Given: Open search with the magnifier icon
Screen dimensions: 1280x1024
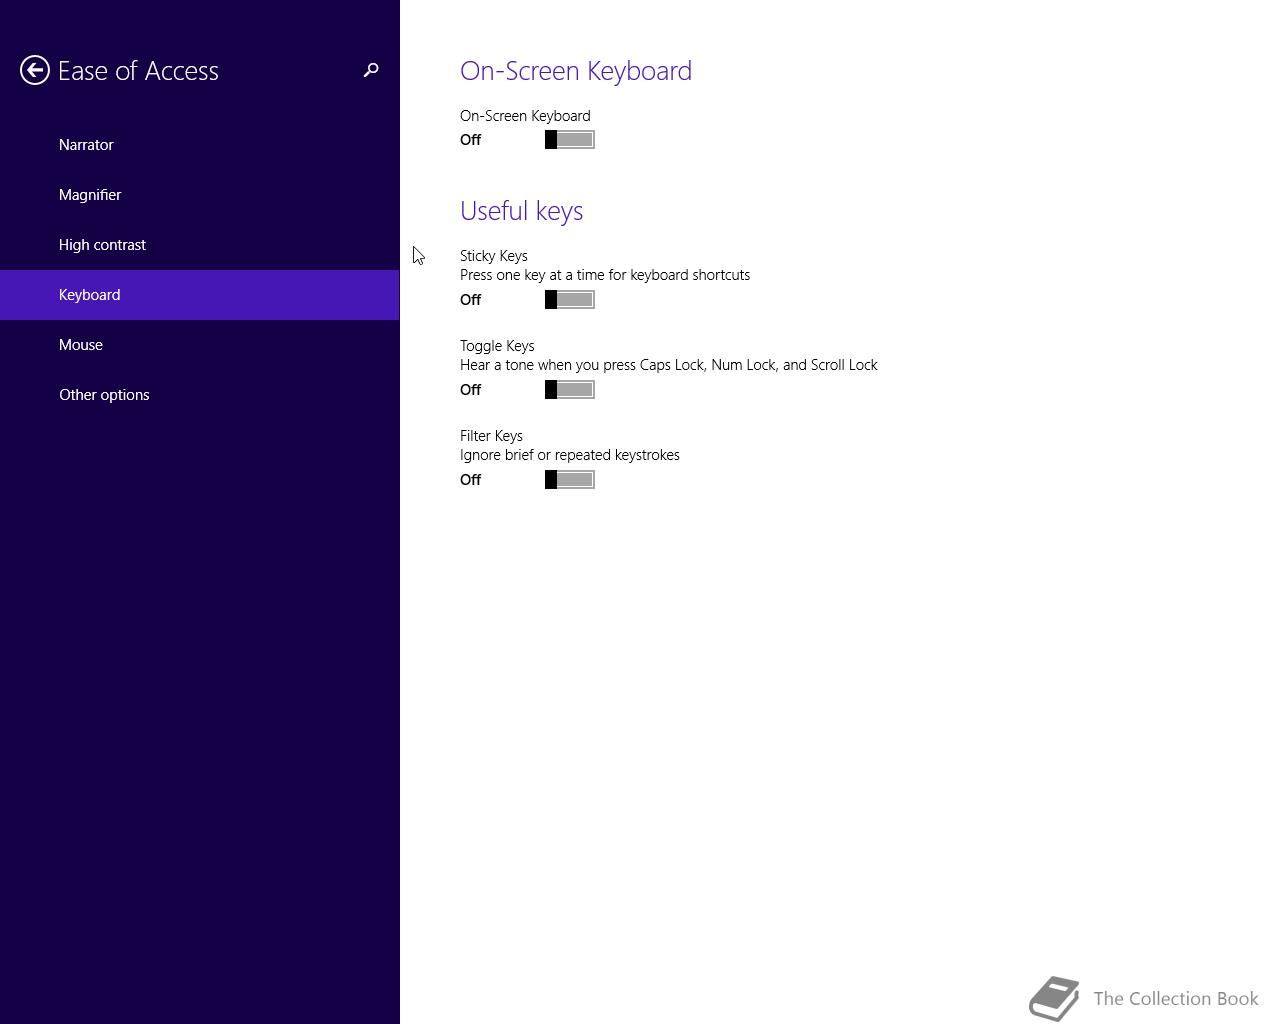Looking at the screenshot, I should click(371, 70).
